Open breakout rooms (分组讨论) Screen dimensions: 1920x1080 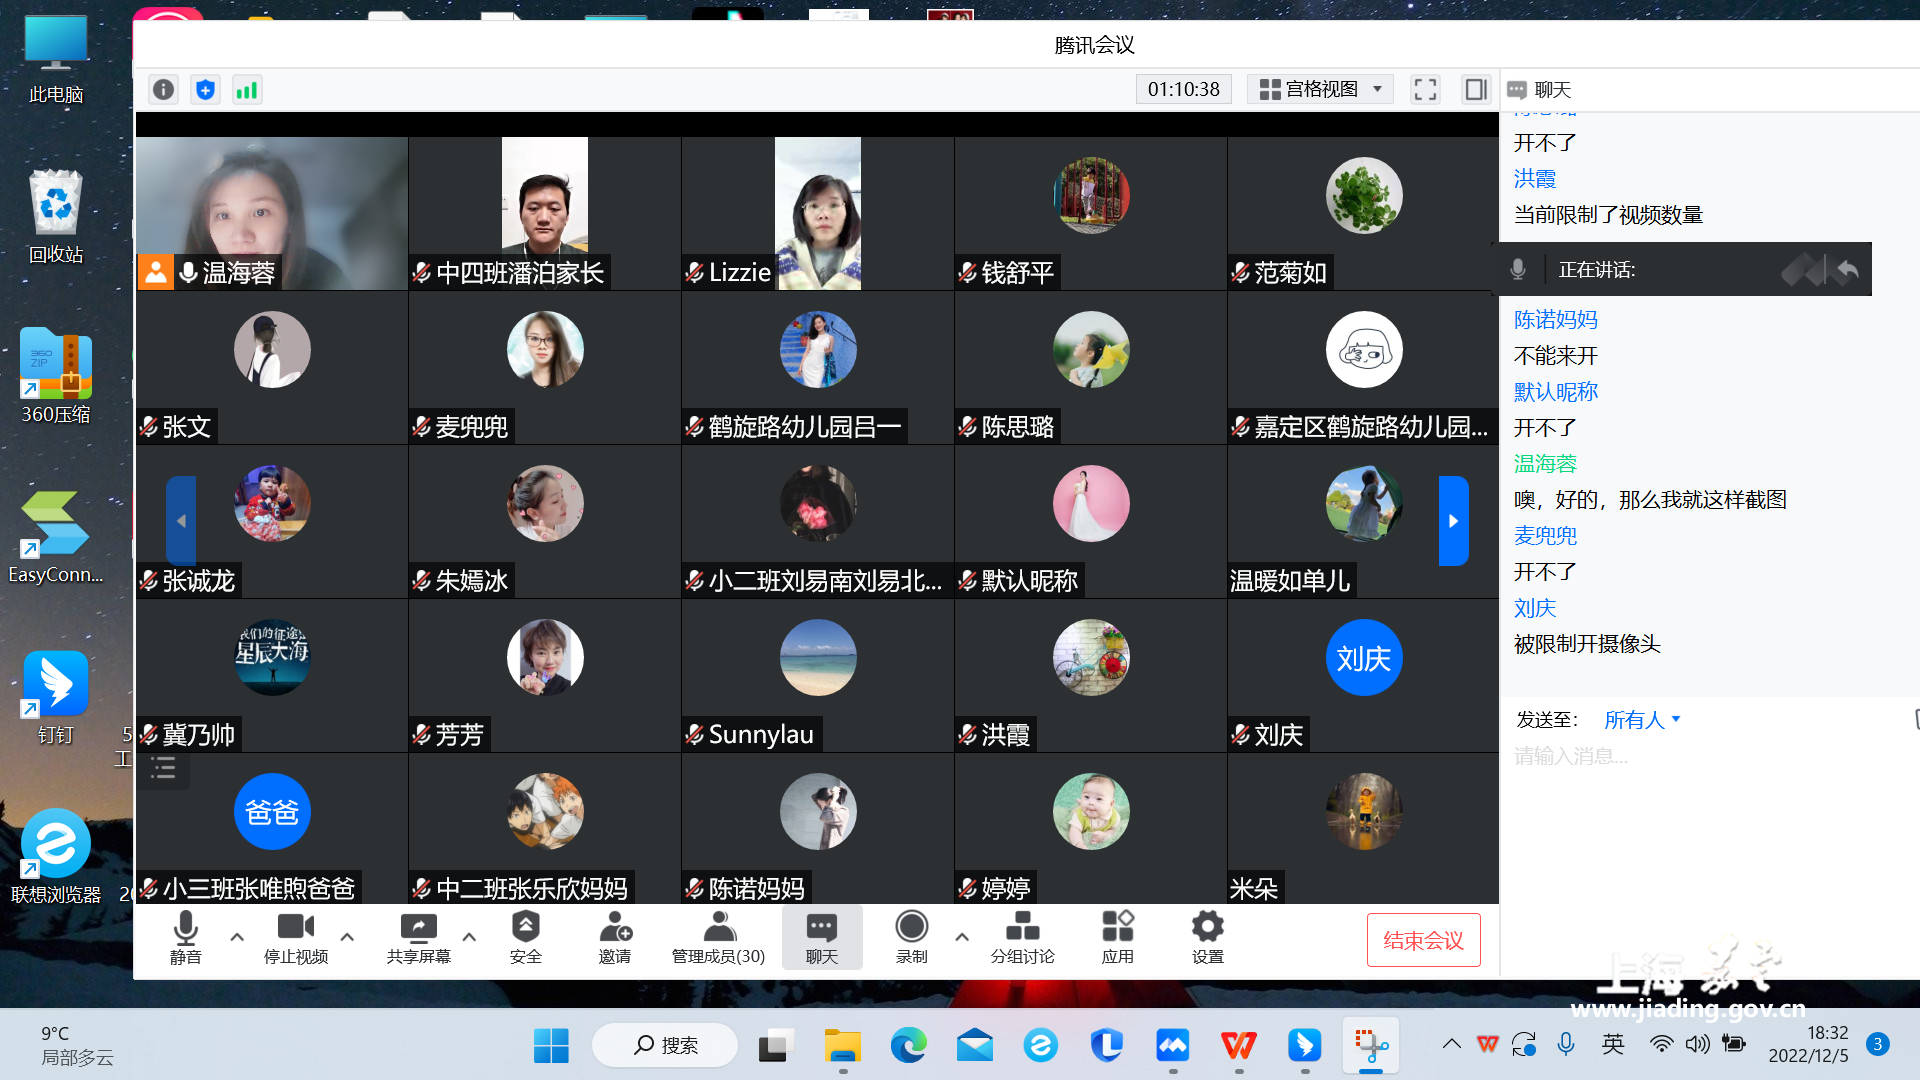pos(1022,937)
